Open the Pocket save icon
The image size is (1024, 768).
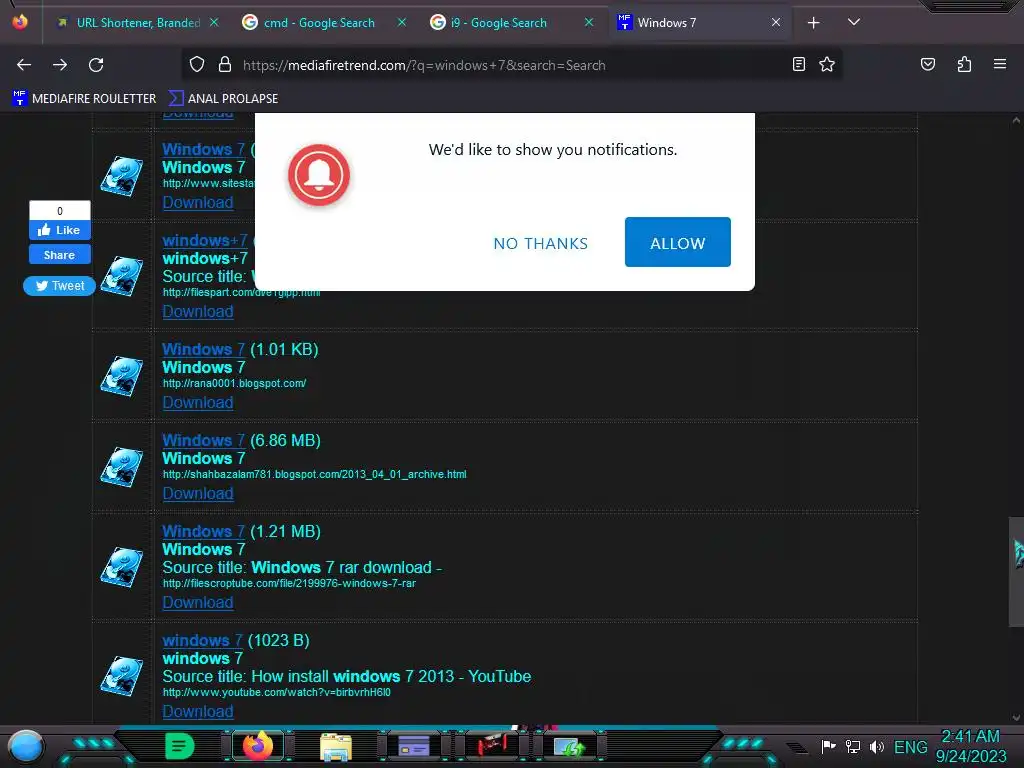[x=927, y=64]
